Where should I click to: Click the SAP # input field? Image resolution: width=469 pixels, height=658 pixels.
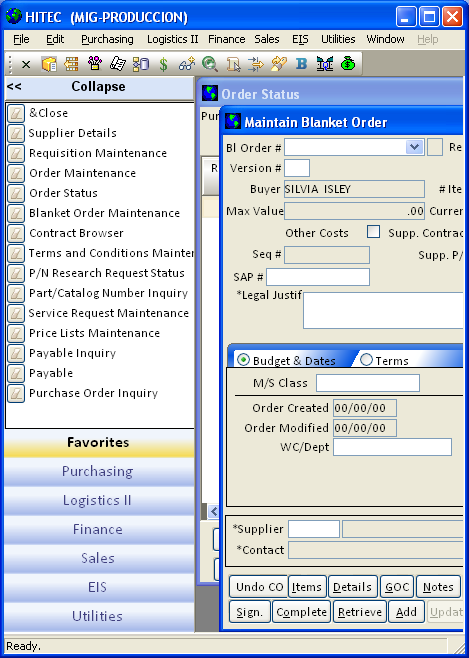[x=318, y=277]
